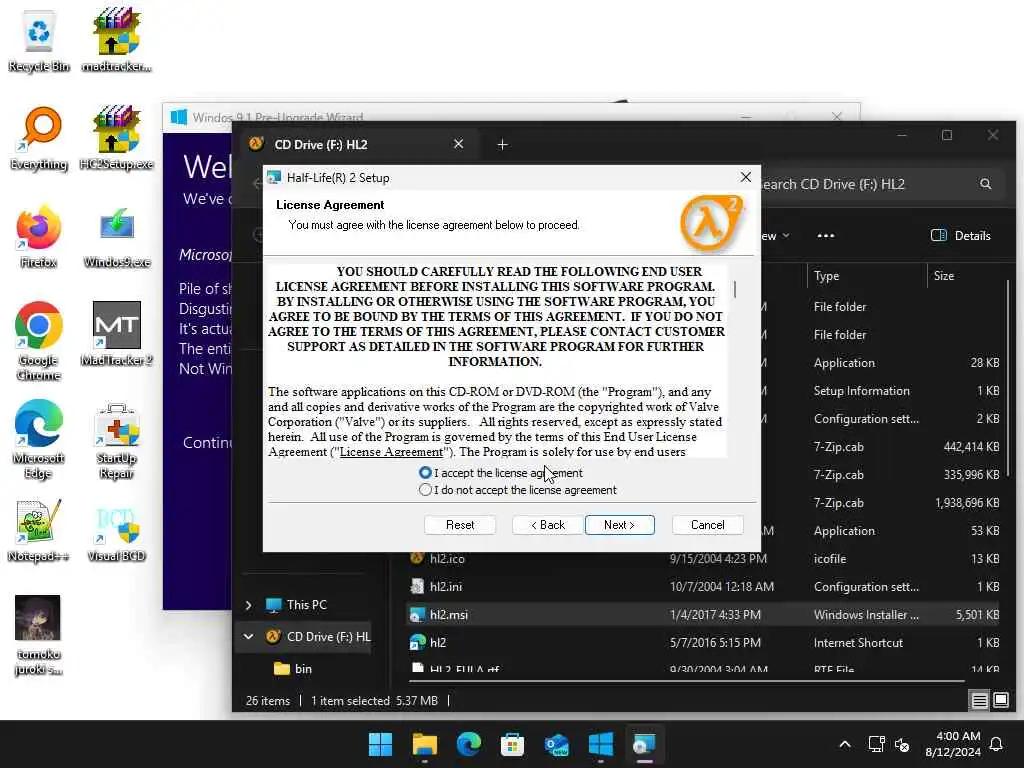Click the muted volume tray icon
1024x768 pixels.
(902, 744)
